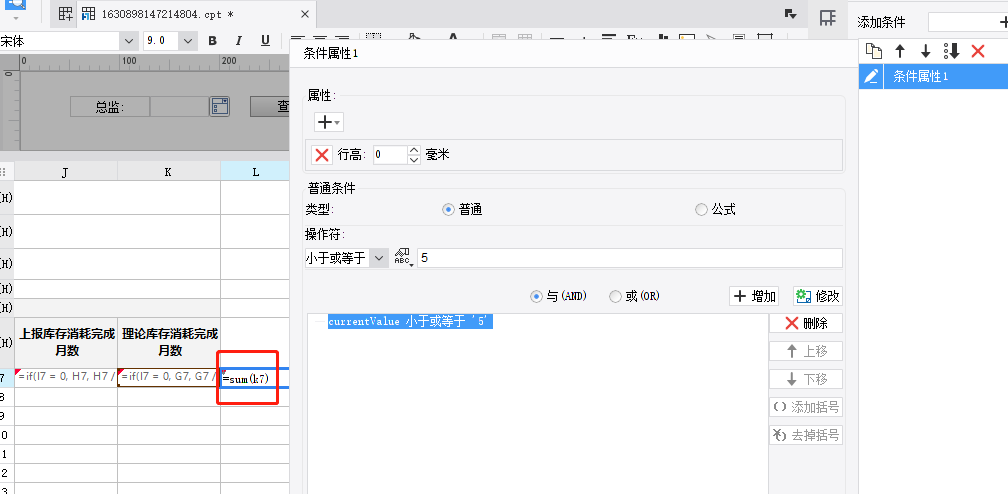Apply underline formatting

[266, 41]
